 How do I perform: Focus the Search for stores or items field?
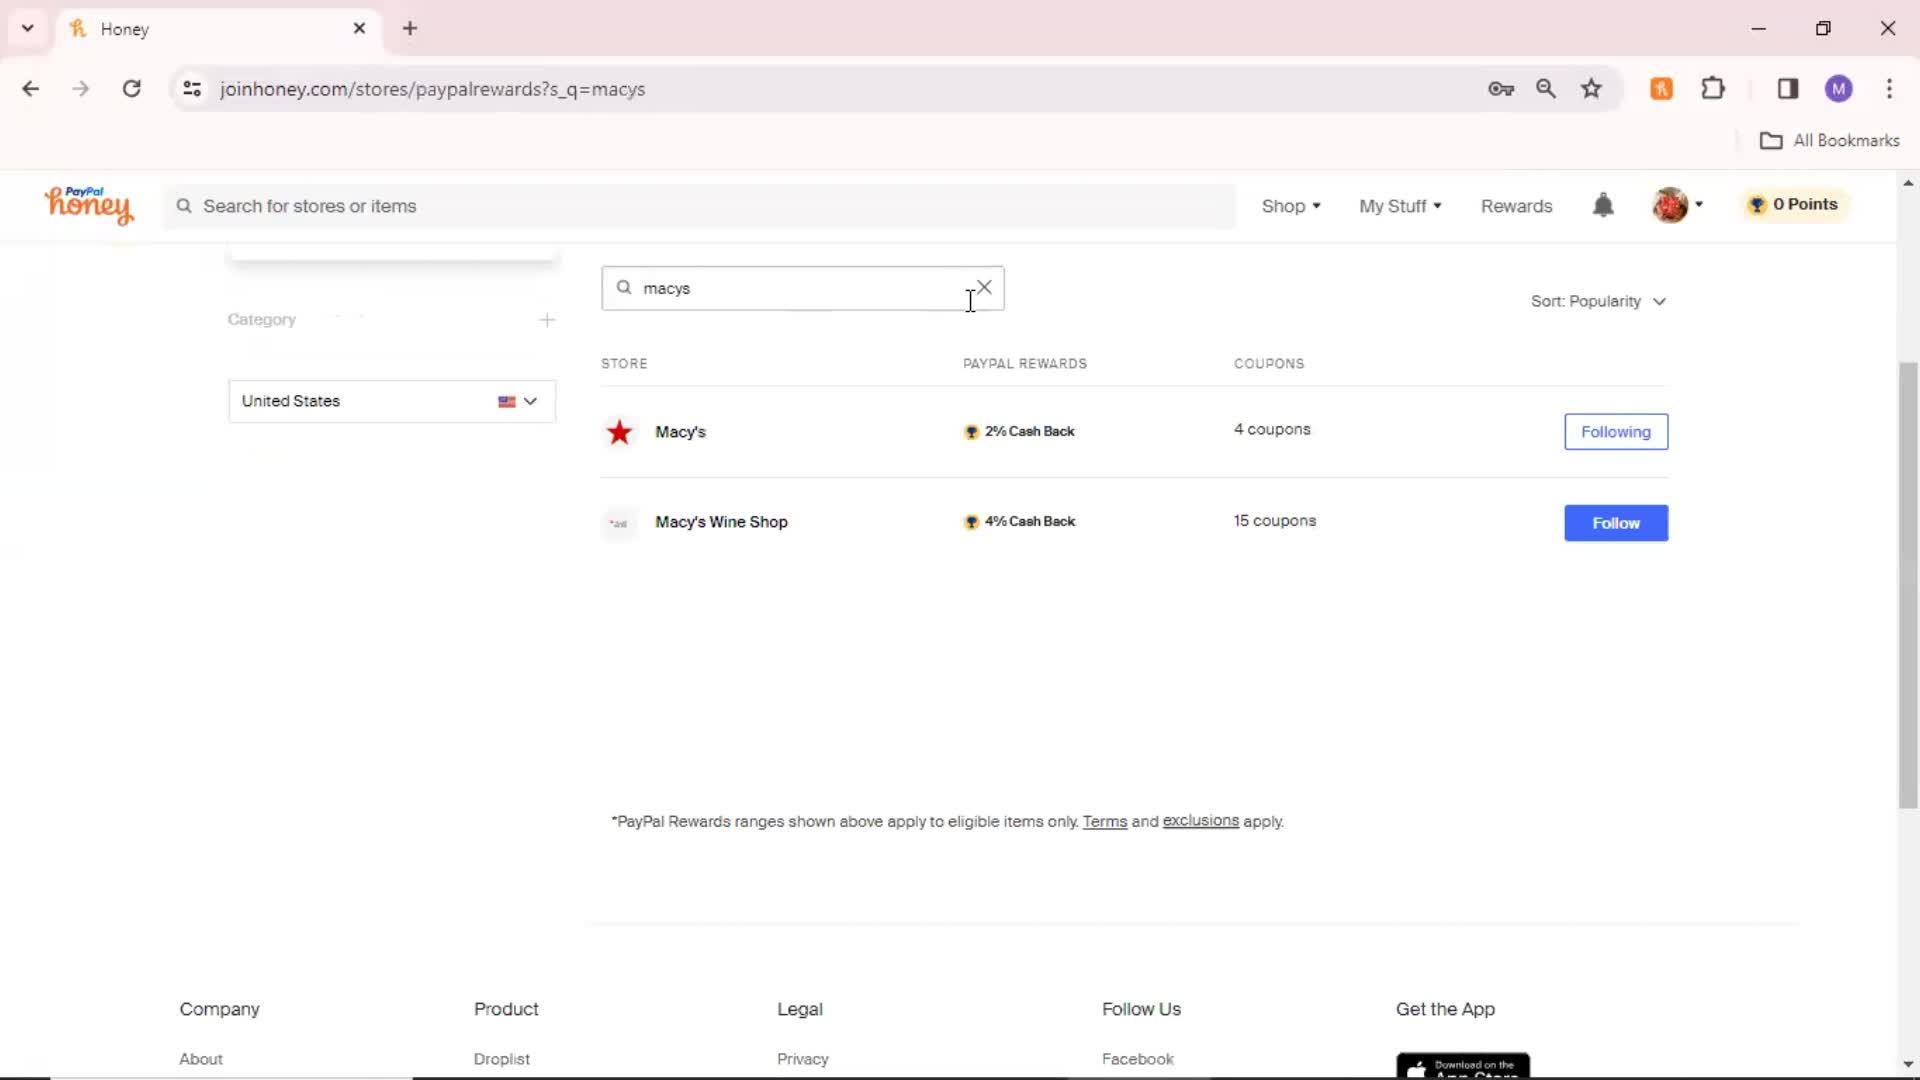(700, 206)
